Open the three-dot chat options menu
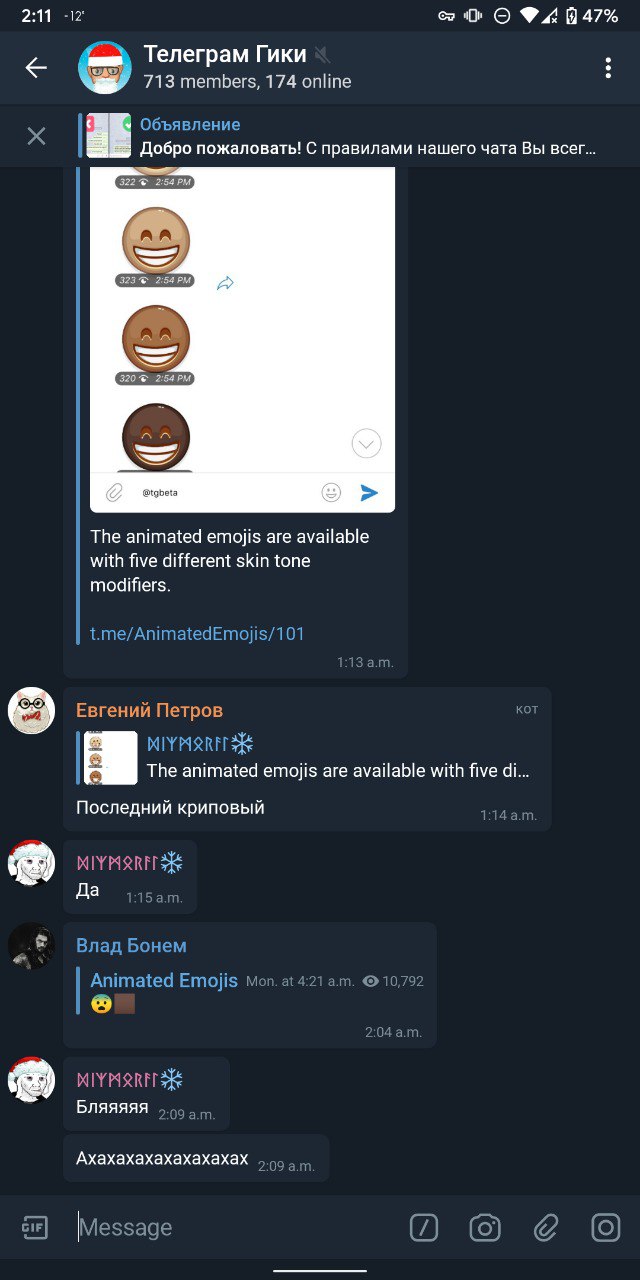Viewport: 640px width, 1280px height. [x=607, y=68]
